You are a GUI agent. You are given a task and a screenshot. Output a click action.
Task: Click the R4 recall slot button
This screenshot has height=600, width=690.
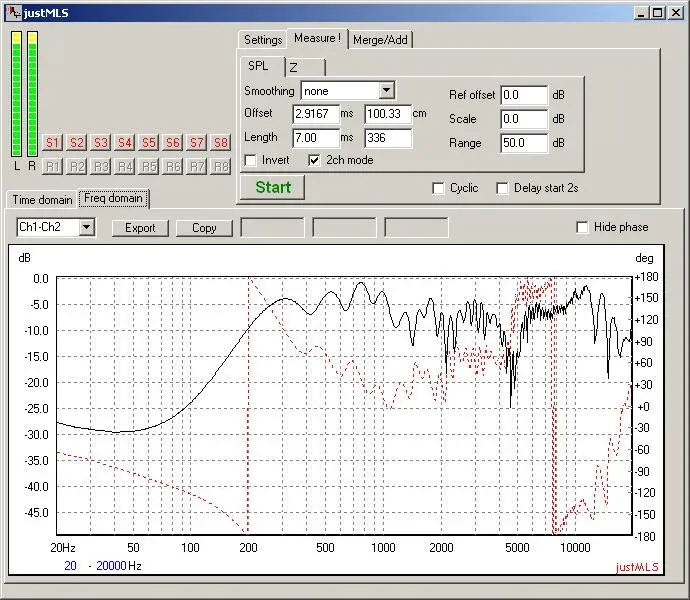point(125,166)
